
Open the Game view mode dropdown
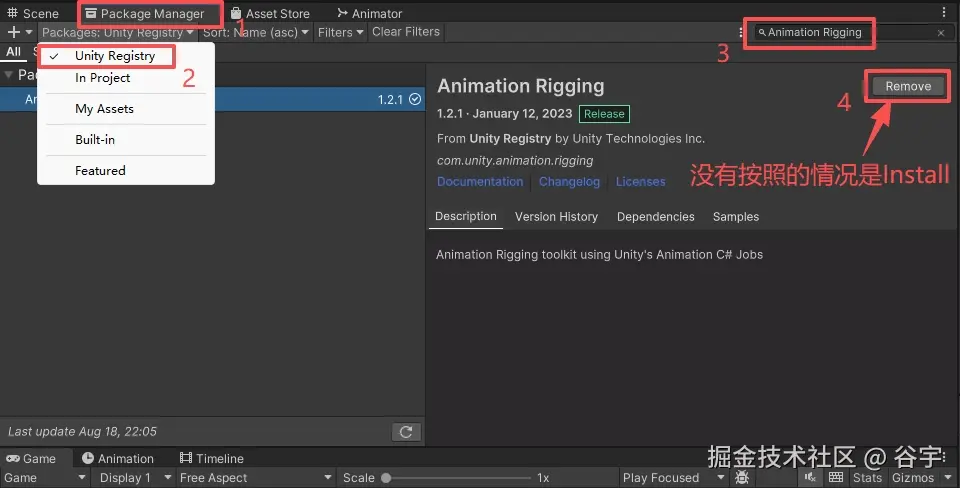[x=44, y=478]
